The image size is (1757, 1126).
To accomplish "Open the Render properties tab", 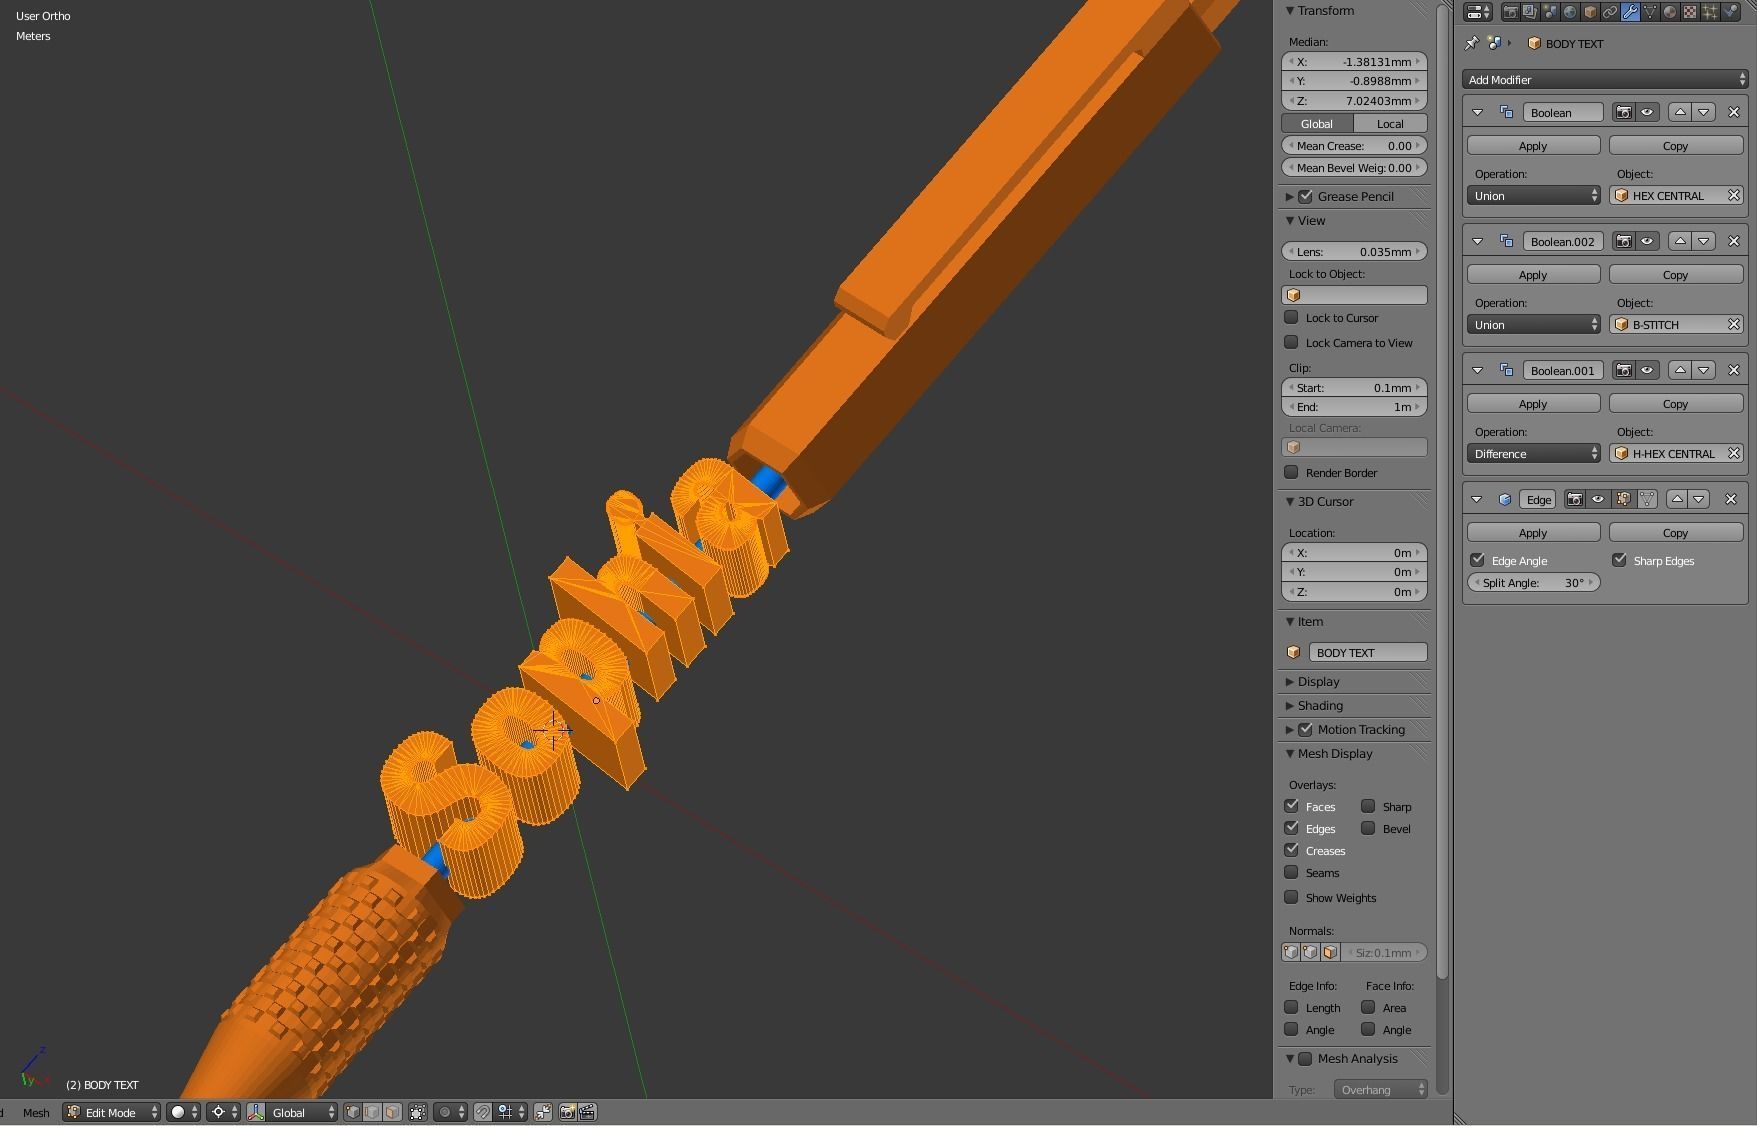I will pyautogui.click(x=1511, y=12).
